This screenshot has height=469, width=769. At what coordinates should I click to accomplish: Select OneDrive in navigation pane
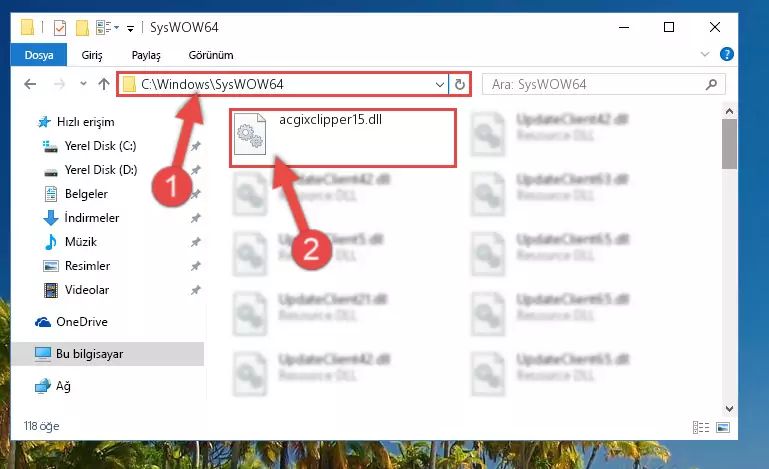(81, 322)
